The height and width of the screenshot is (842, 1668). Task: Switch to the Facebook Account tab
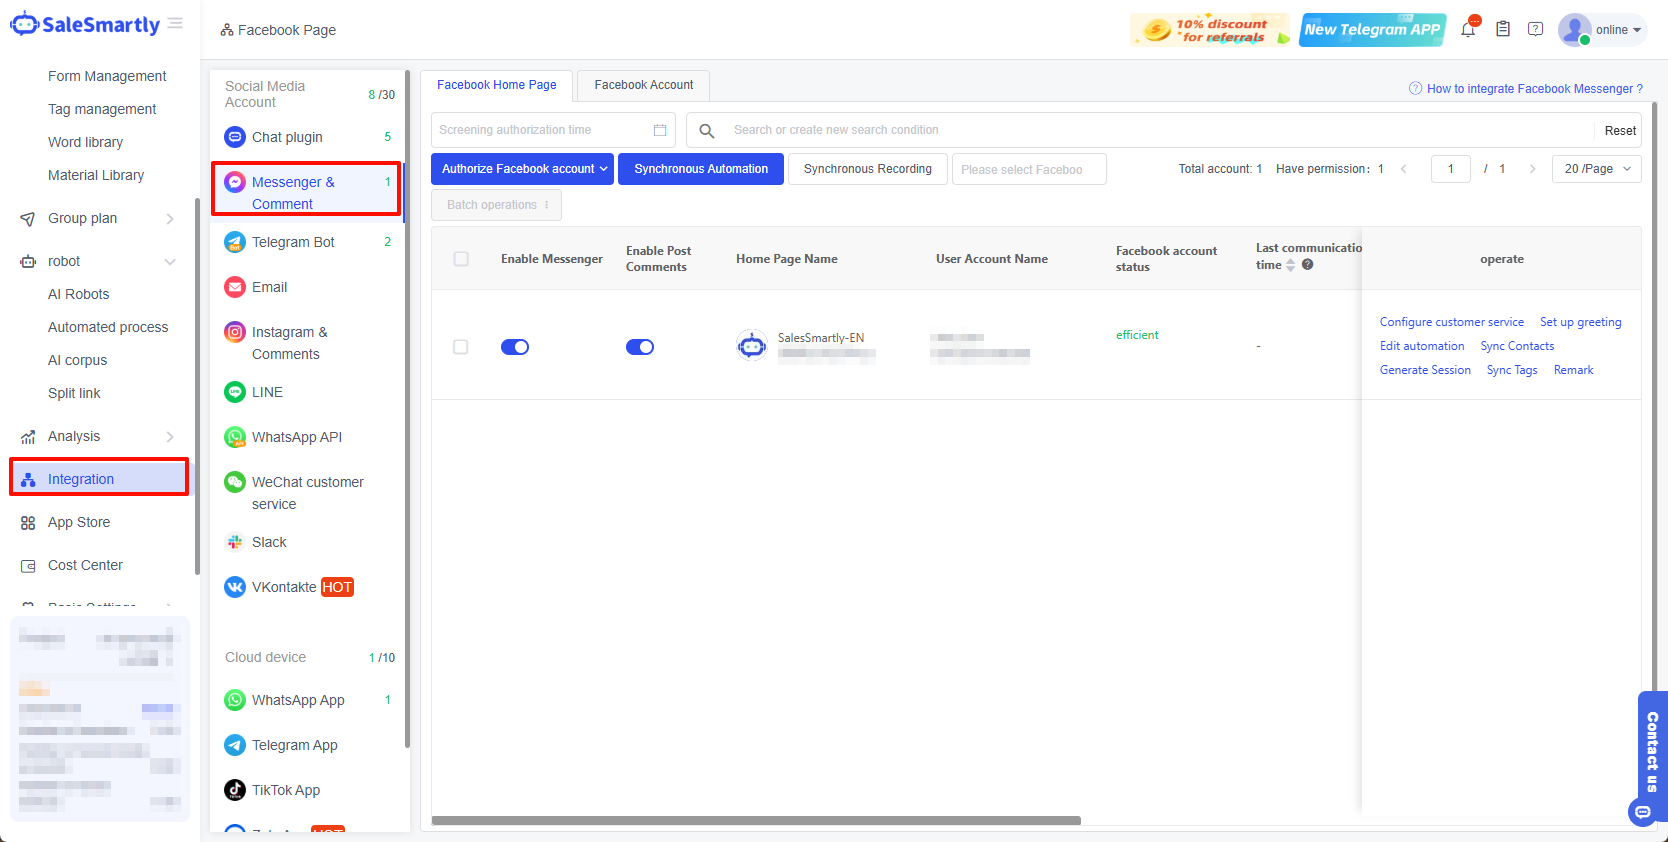point(643,85)
